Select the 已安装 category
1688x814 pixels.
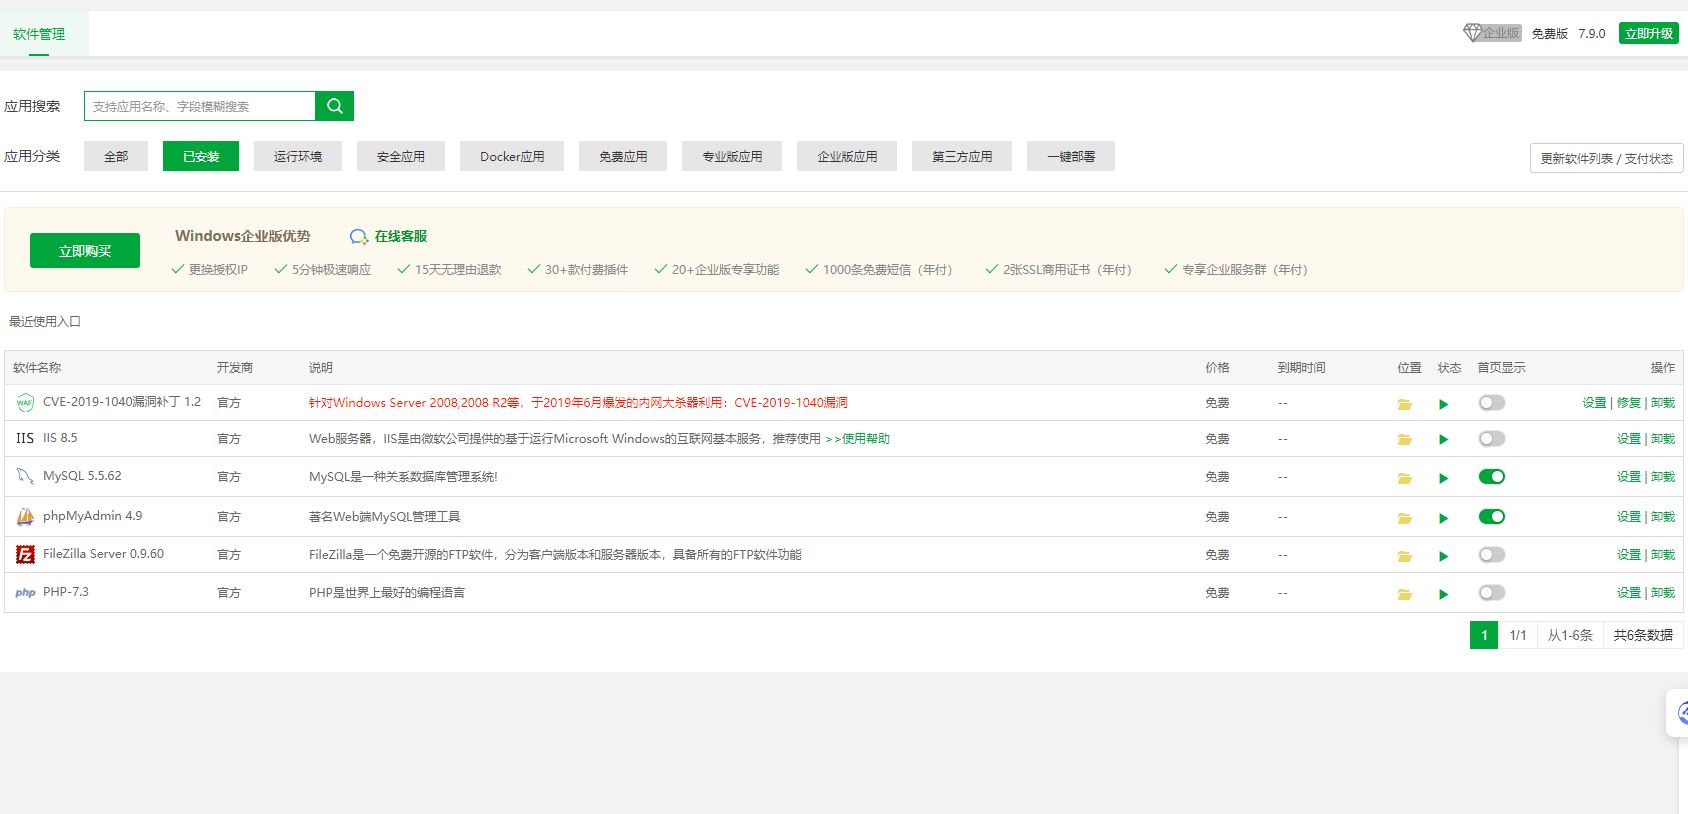(x=201, y=156)
